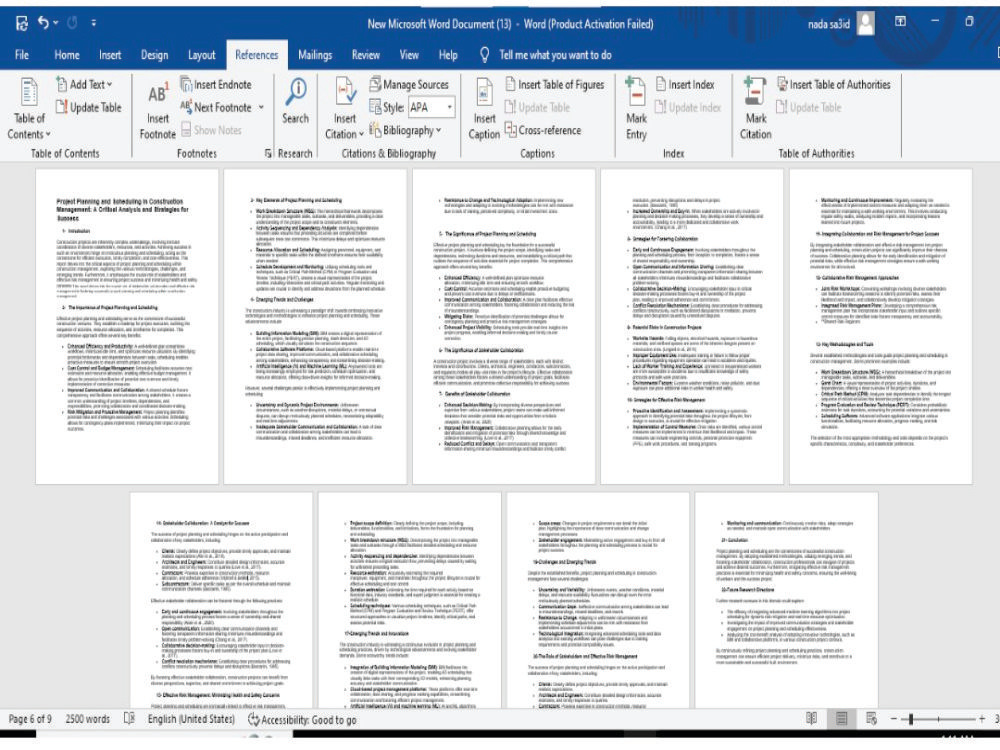Click the 2500 words count
This screenshot has width=1000, height=750.
point(87,719)
